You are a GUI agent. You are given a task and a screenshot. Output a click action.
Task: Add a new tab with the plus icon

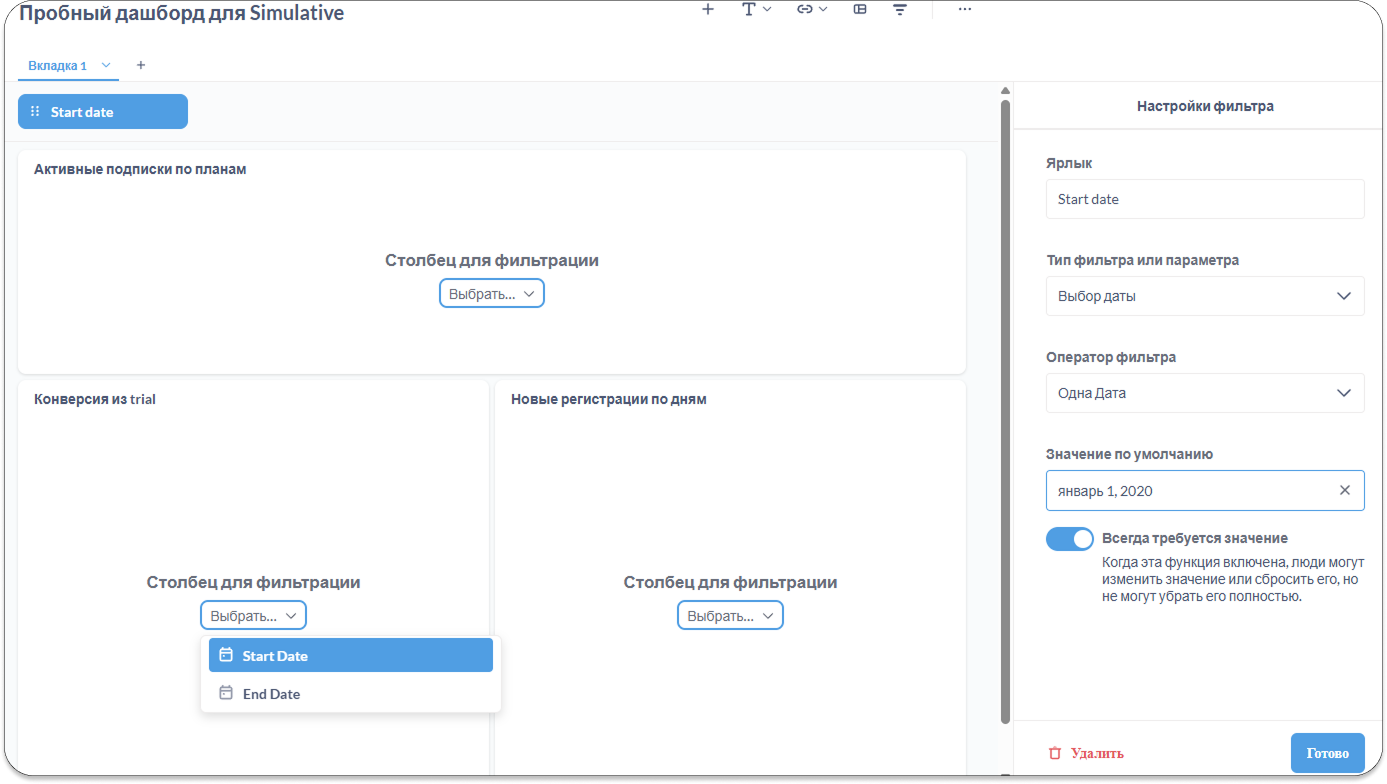tap(141, 65)
